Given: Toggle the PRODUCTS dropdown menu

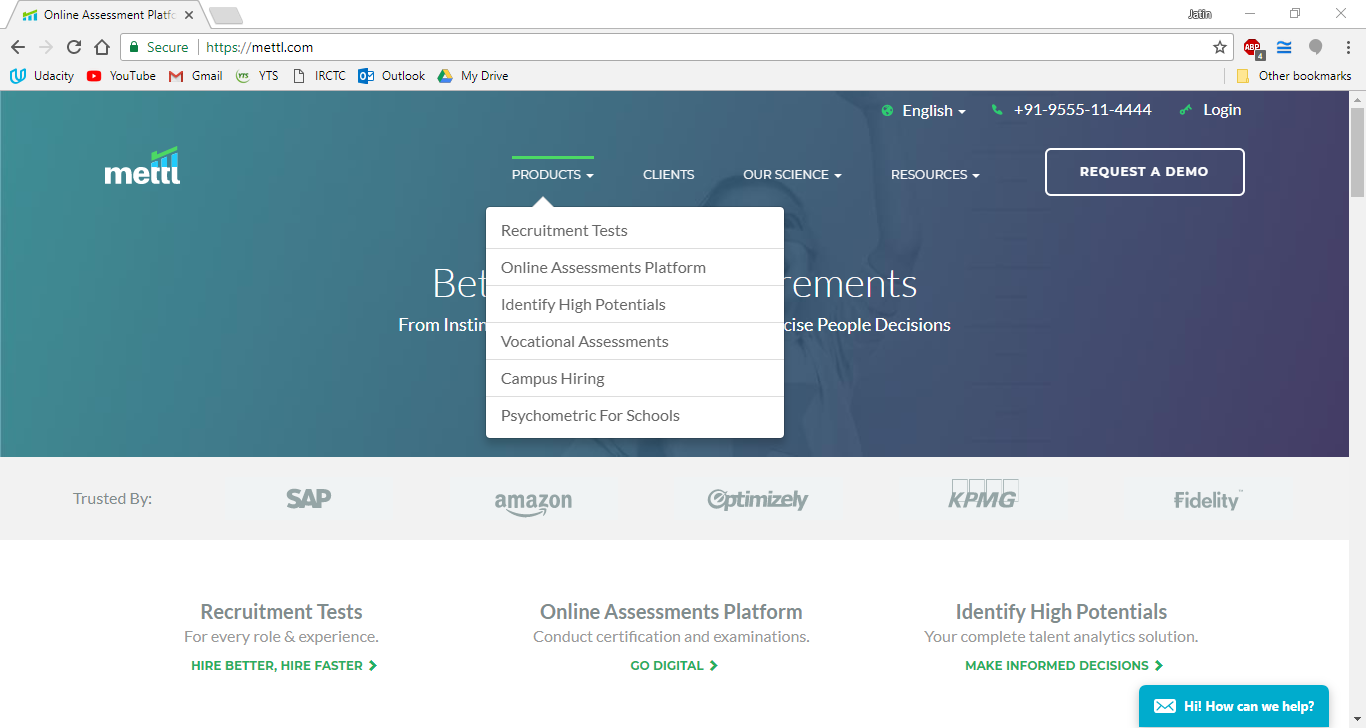Looking at the screenshot, I should click(x=552, y=174).
